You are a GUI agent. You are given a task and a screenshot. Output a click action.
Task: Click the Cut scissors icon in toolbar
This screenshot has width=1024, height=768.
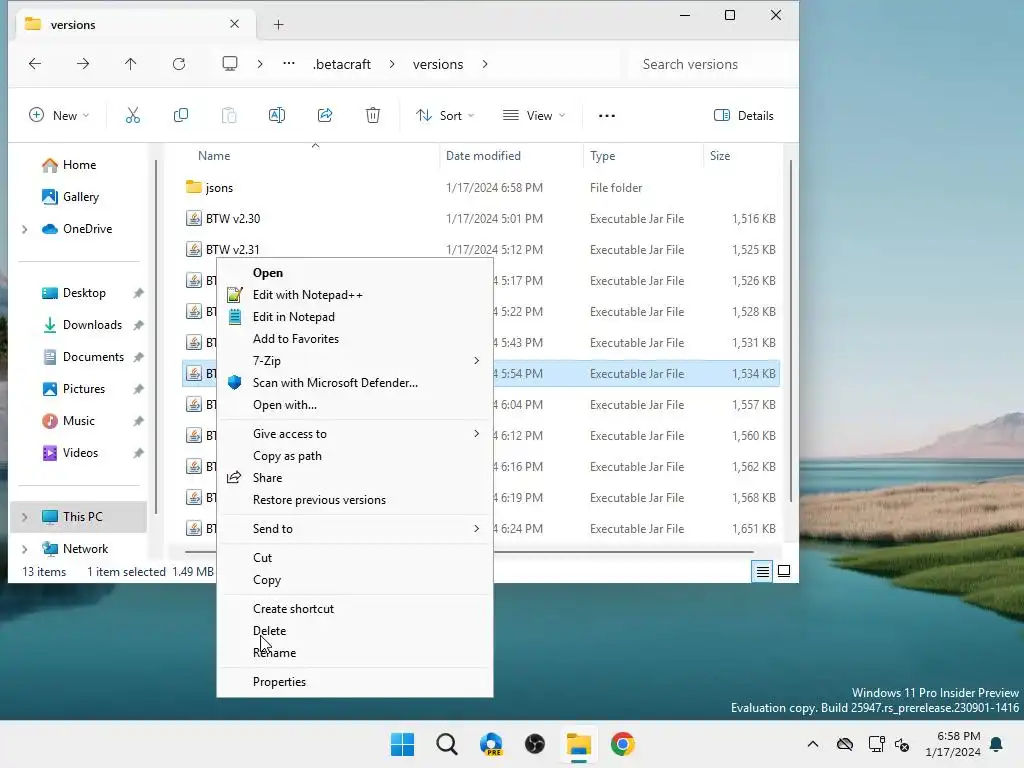pyautogui.click(x=133, y=116)
